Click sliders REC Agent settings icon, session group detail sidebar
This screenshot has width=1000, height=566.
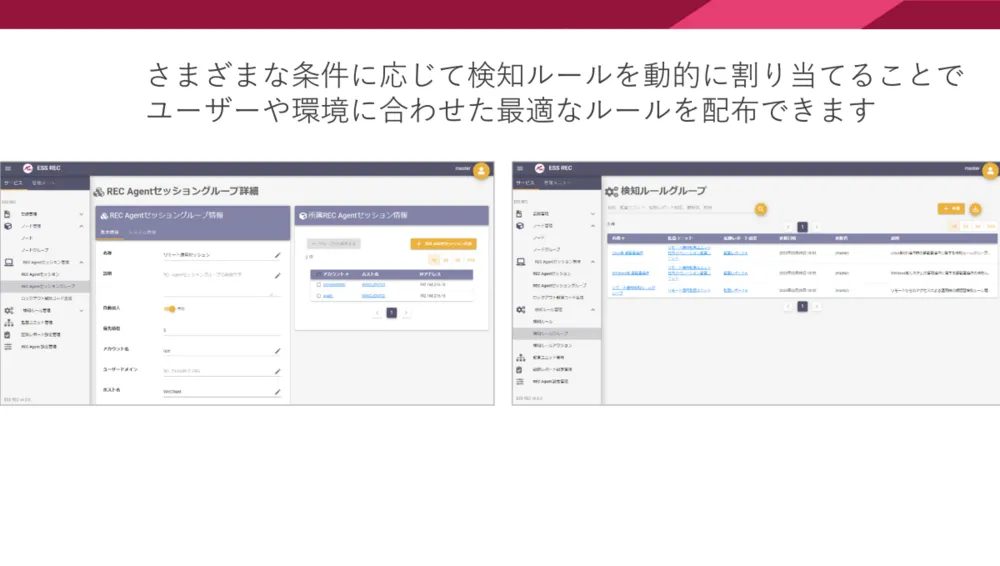tap(8, 346)
